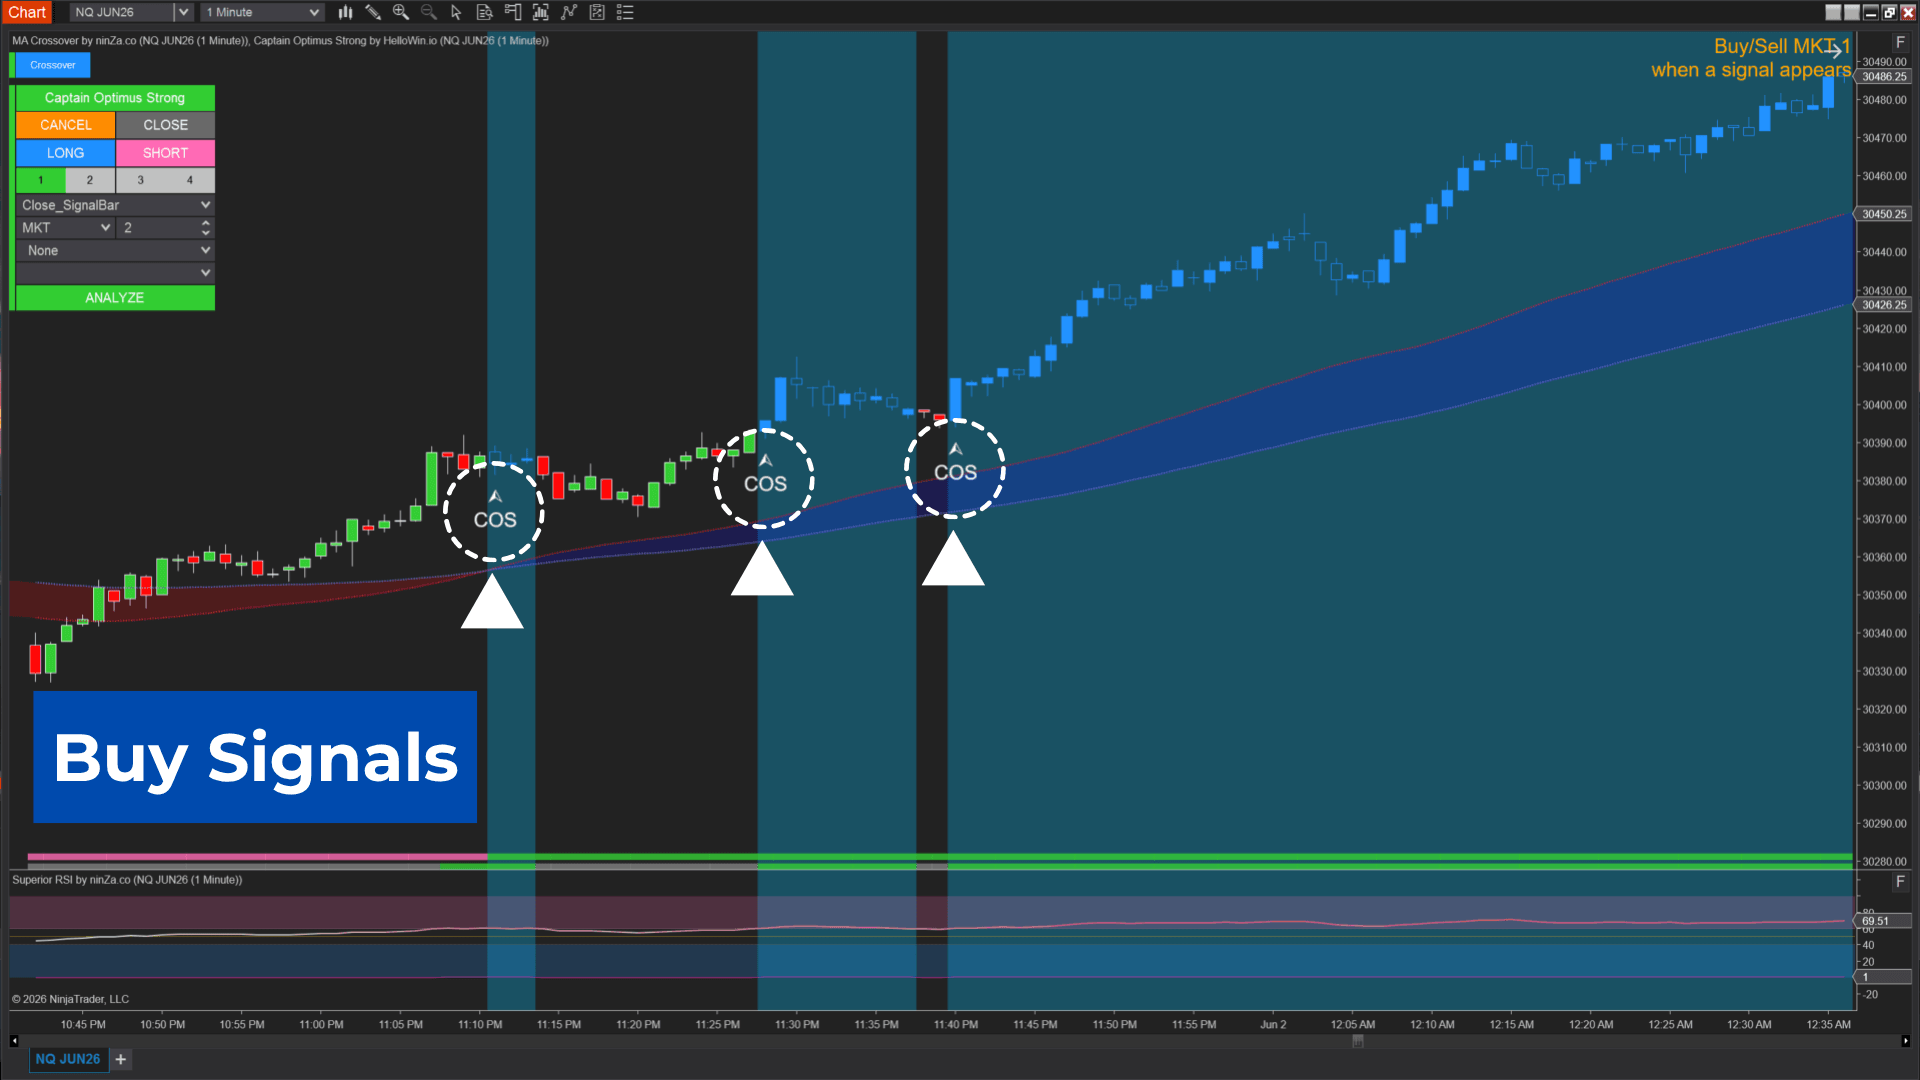The height and width of the screenshot is (1080, 1920).
Task: Click the scroll left arrow at bottom
Action: (14, 1041)
